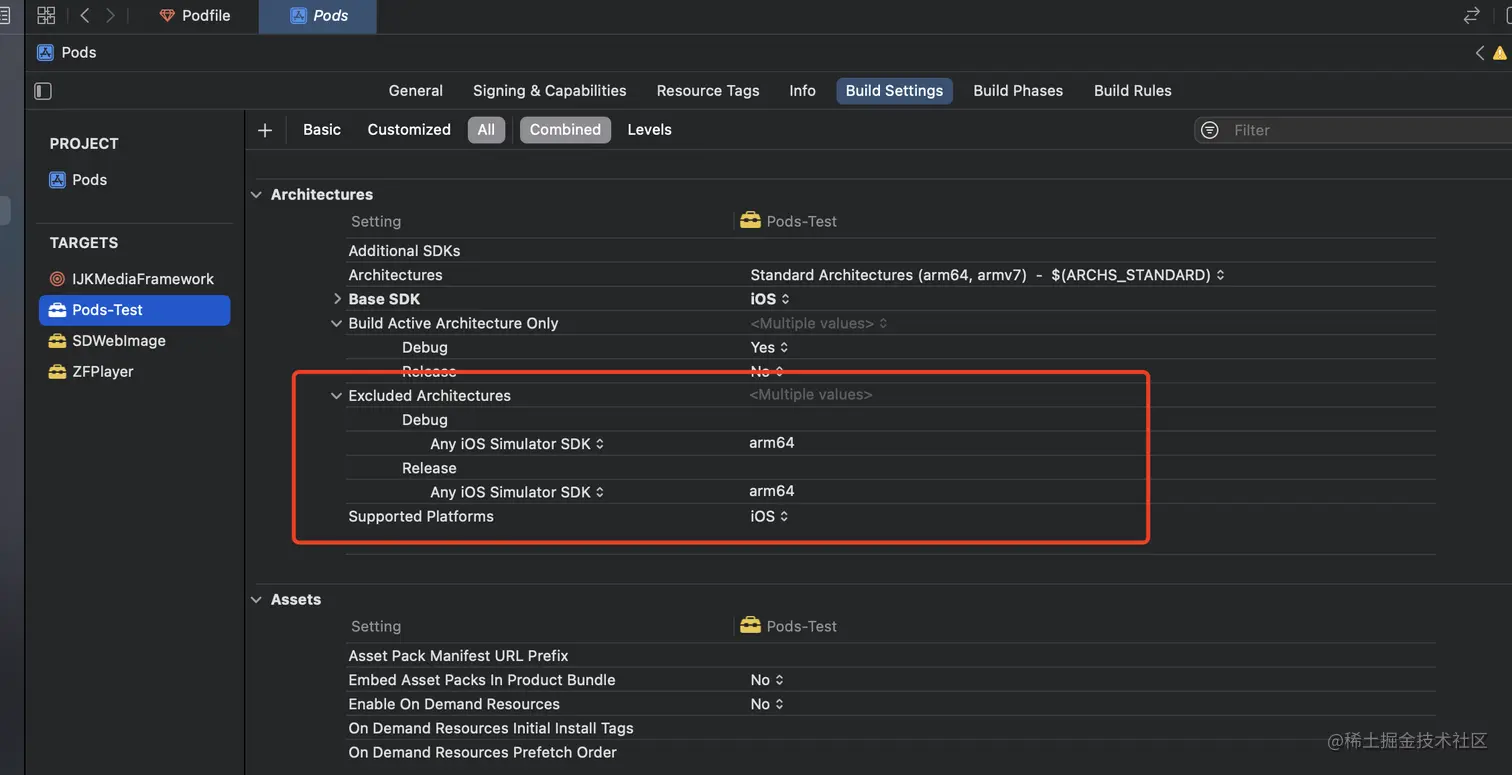Viewport: 1512px width, 775px height.
Task: Select the Pods-Test target in the sidebar
Action: (134, 310)
